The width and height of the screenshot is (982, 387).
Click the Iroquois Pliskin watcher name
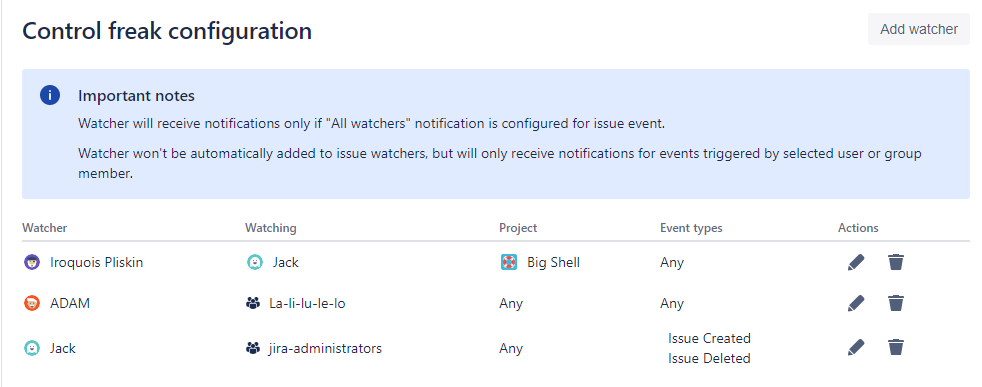point(96,262)
